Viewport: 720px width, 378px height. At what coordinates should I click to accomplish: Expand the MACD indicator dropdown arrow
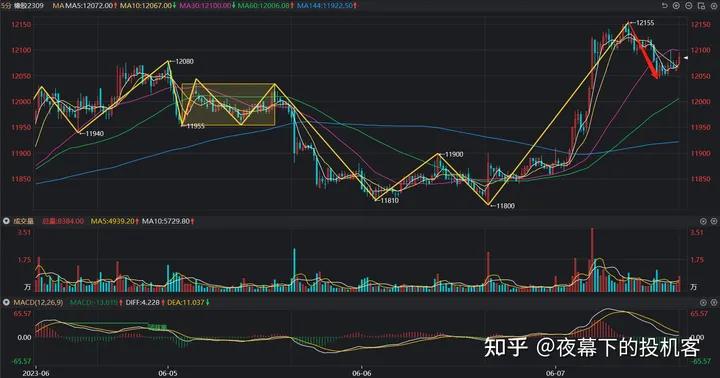pos(6,302)
